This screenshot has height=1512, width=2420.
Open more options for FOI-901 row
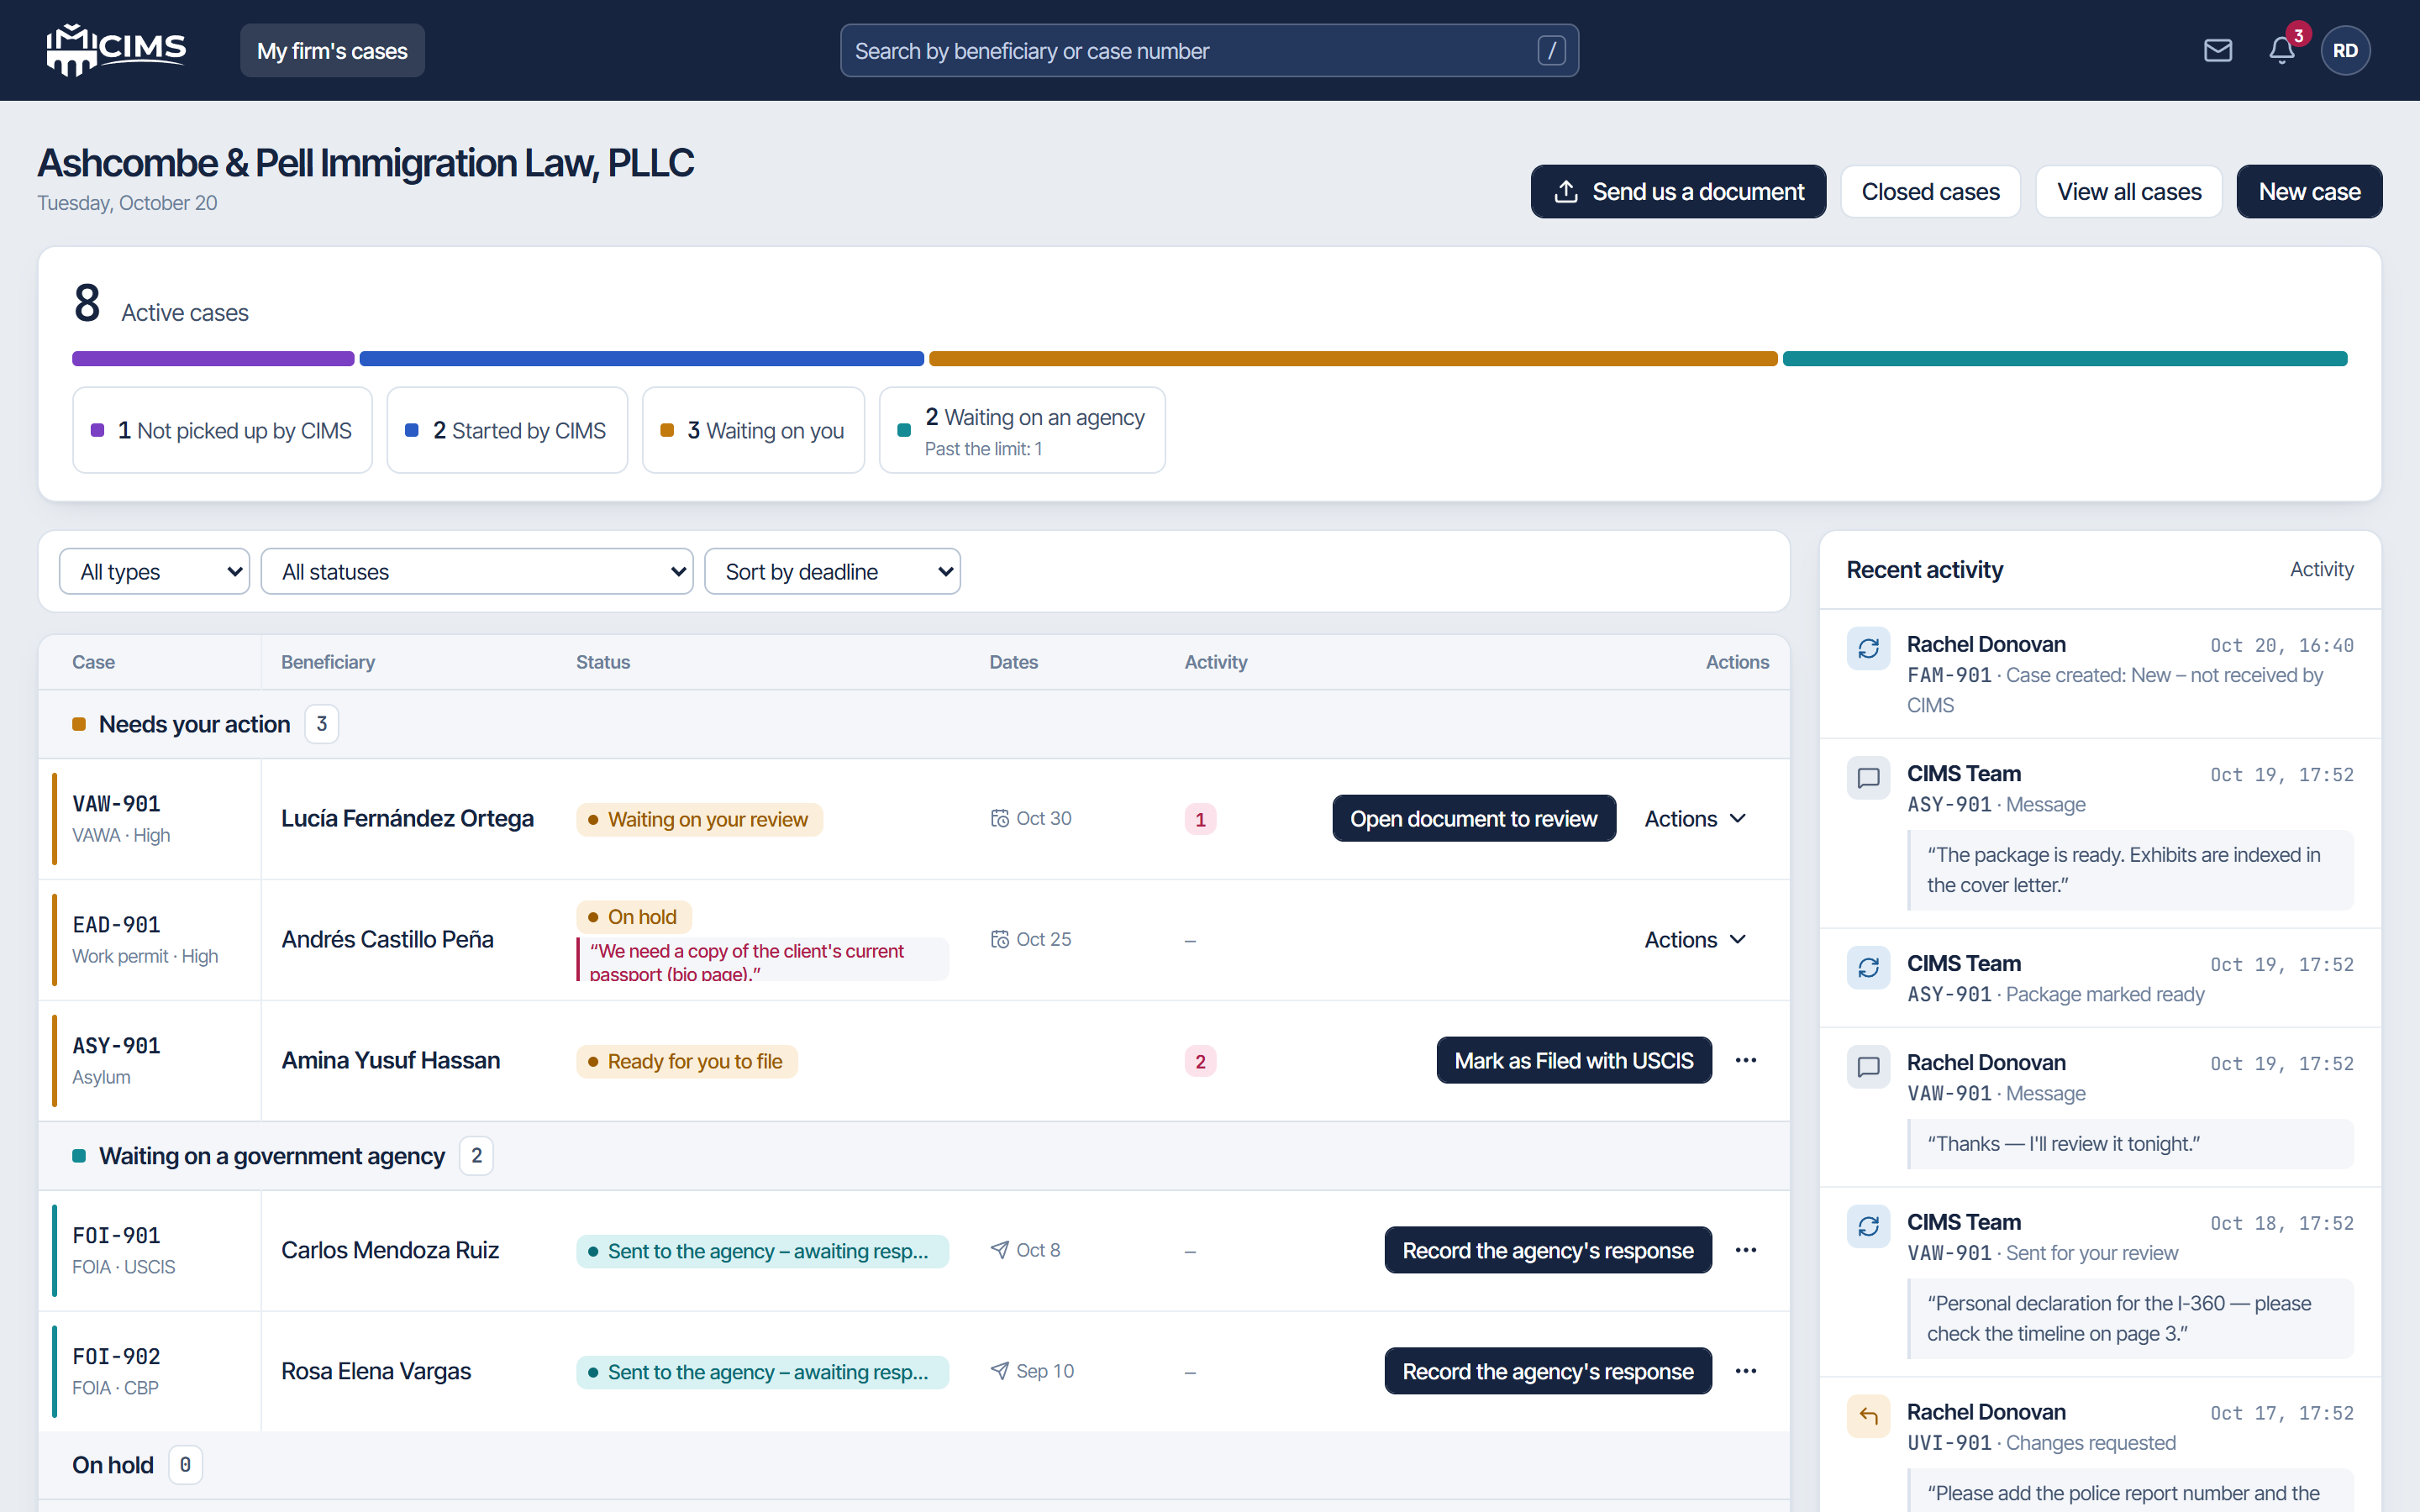[x=1746, y=1250]
